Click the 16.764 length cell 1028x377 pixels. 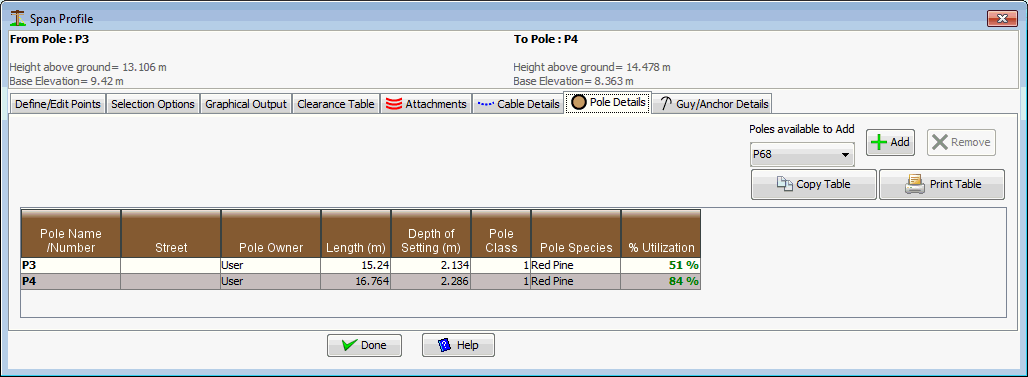tap(356, 281)
